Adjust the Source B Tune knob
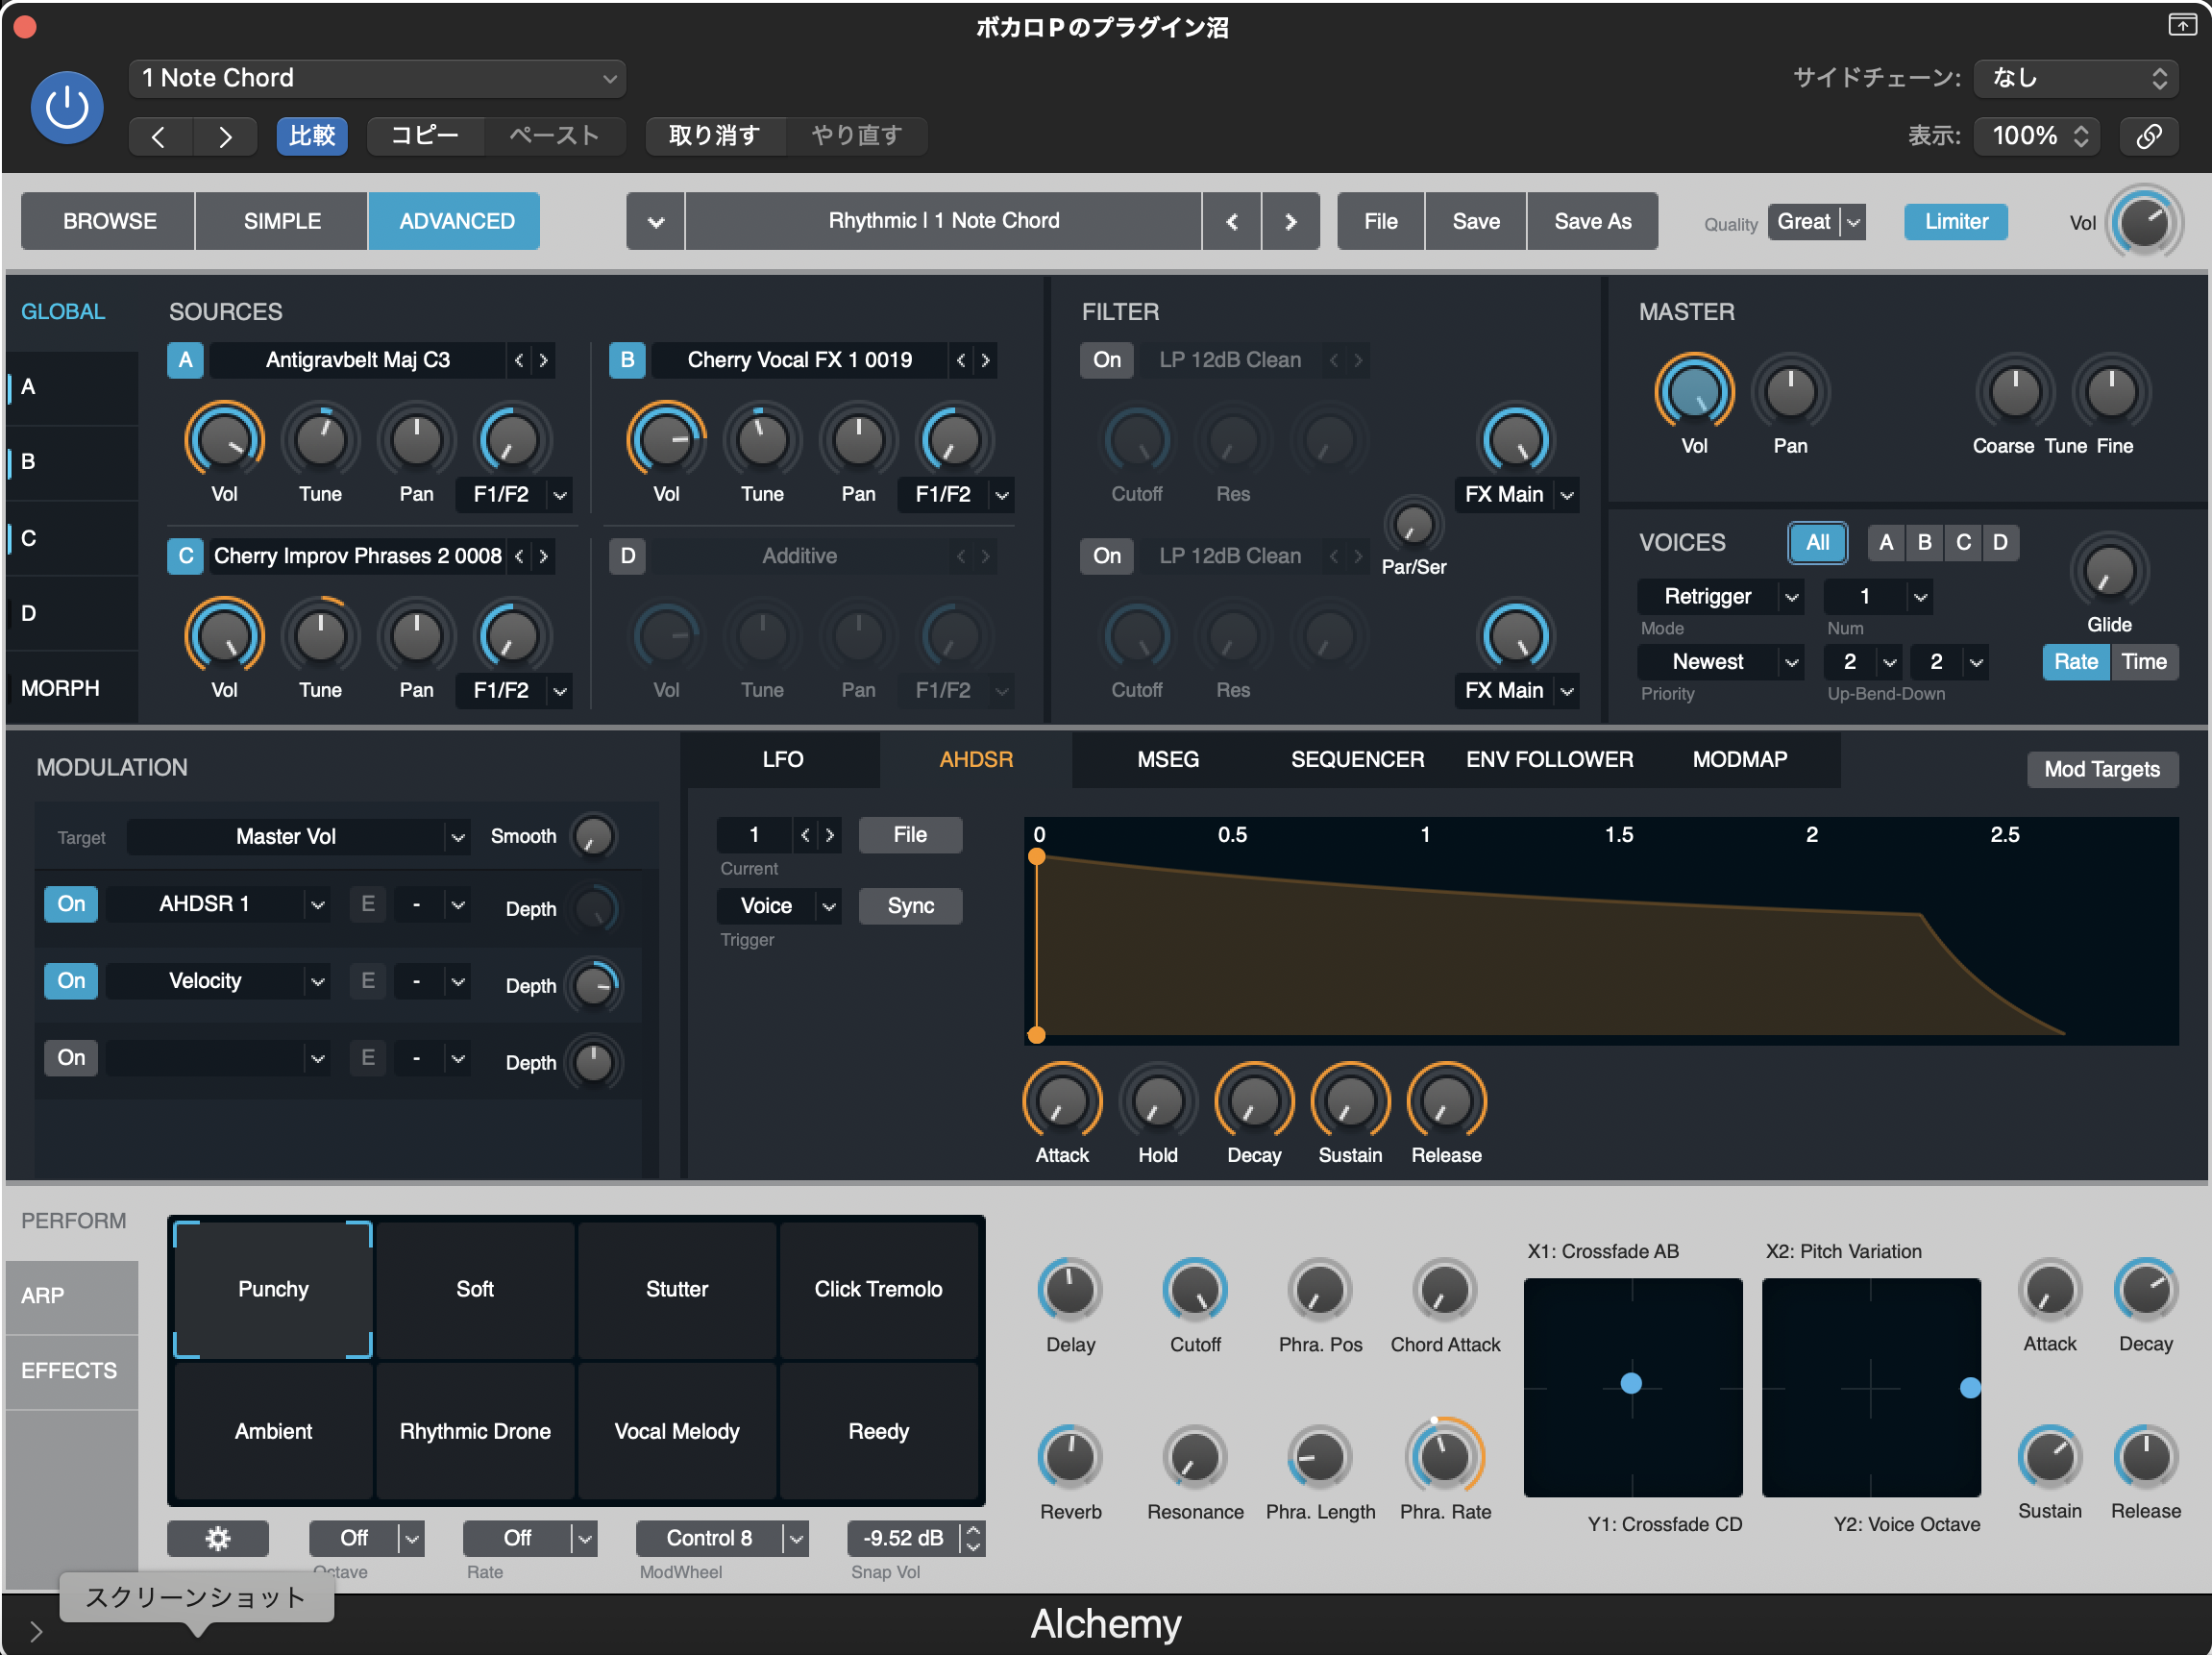2212x1655 pixels. (762, 440)
